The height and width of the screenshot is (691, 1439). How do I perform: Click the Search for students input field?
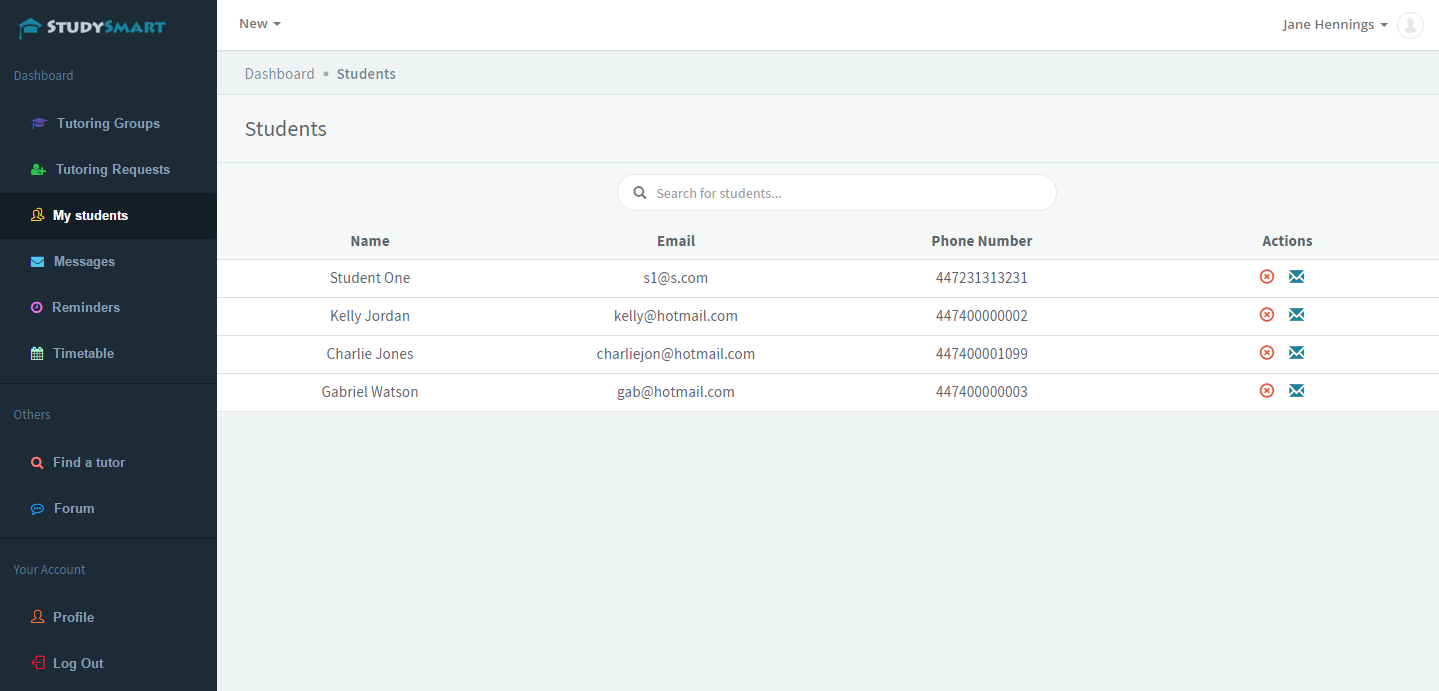click(x=850, y=193)
